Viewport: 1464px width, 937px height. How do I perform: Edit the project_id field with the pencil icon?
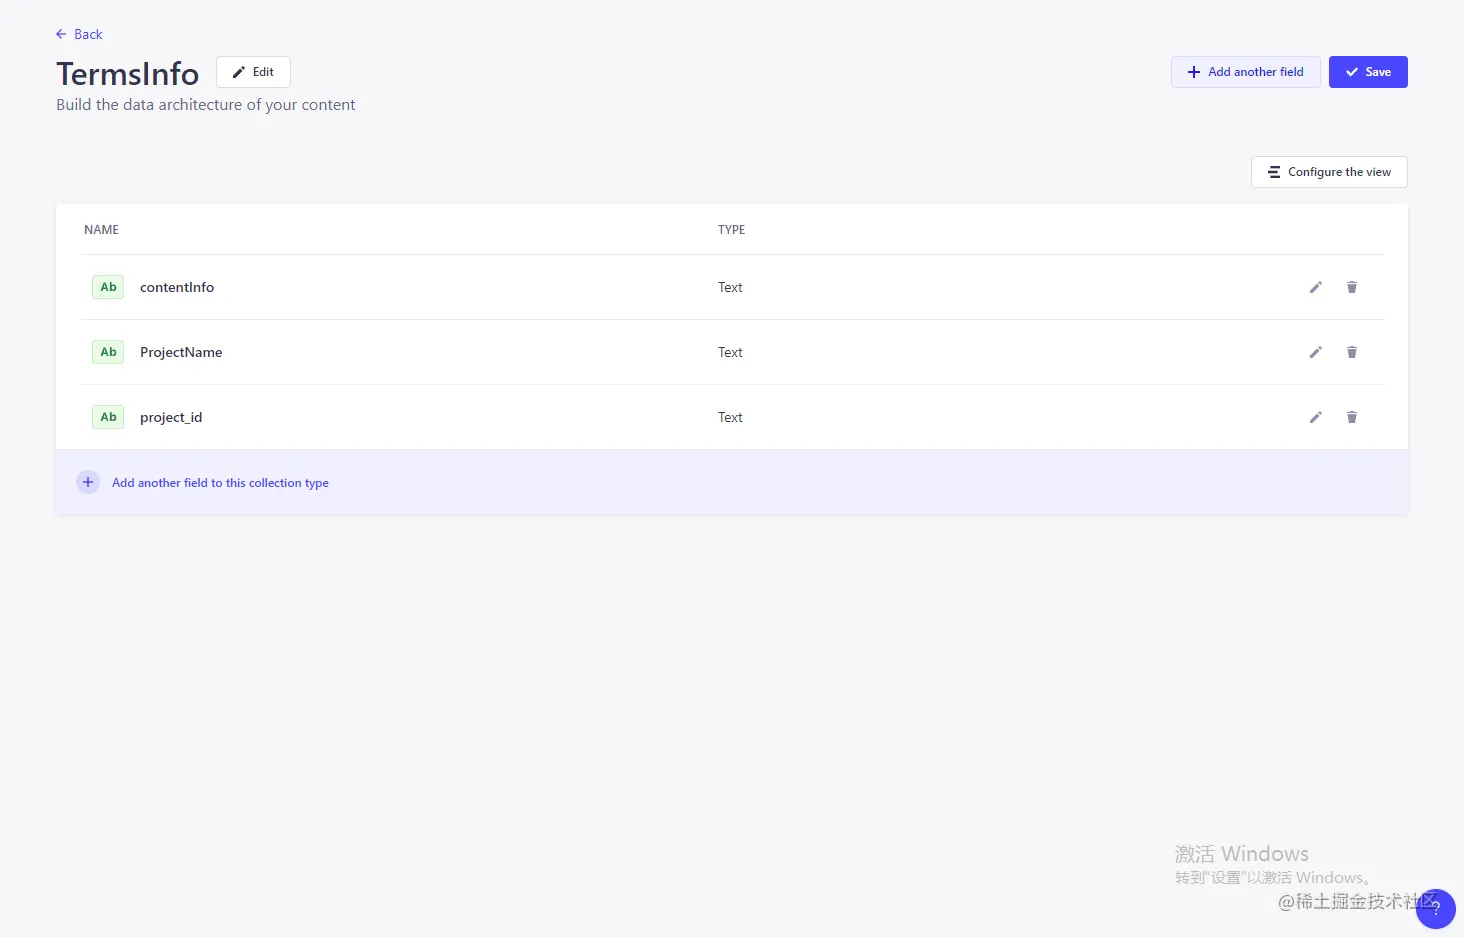click(1315, 417)
